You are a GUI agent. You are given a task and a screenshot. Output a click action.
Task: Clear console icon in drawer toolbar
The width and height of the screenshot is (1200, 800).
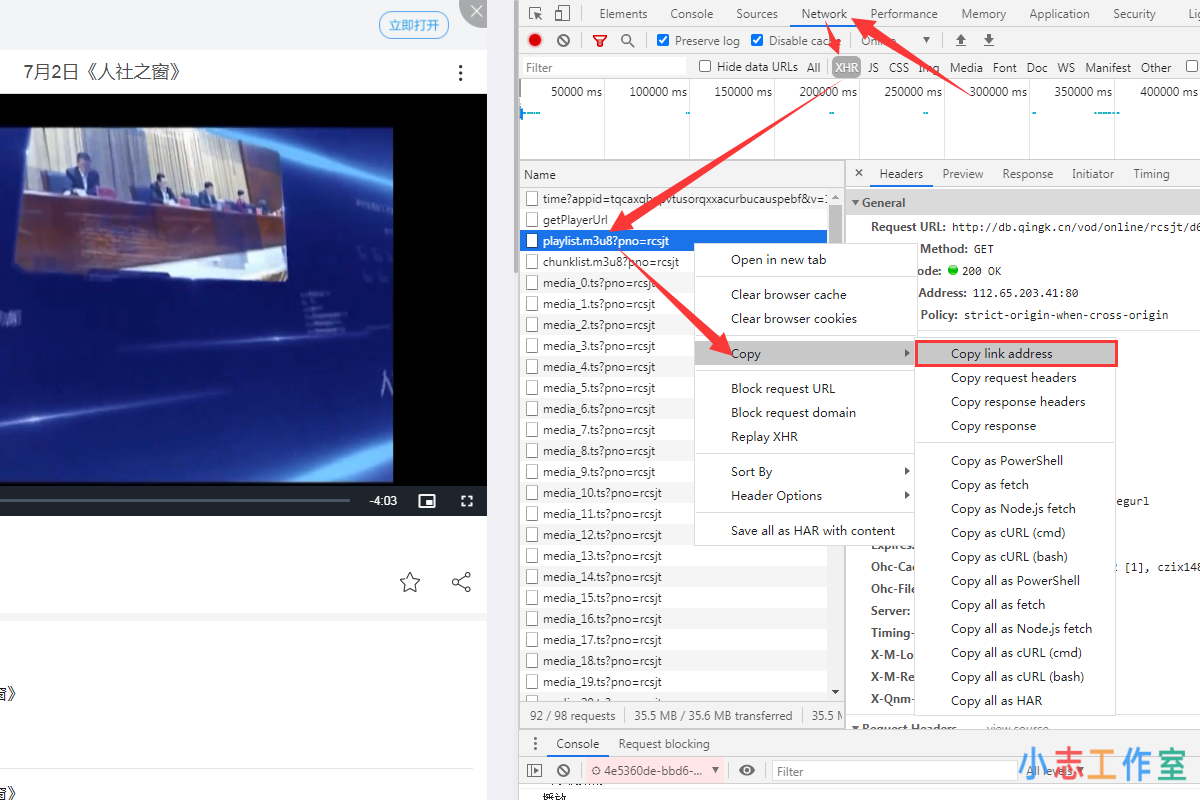563,771
